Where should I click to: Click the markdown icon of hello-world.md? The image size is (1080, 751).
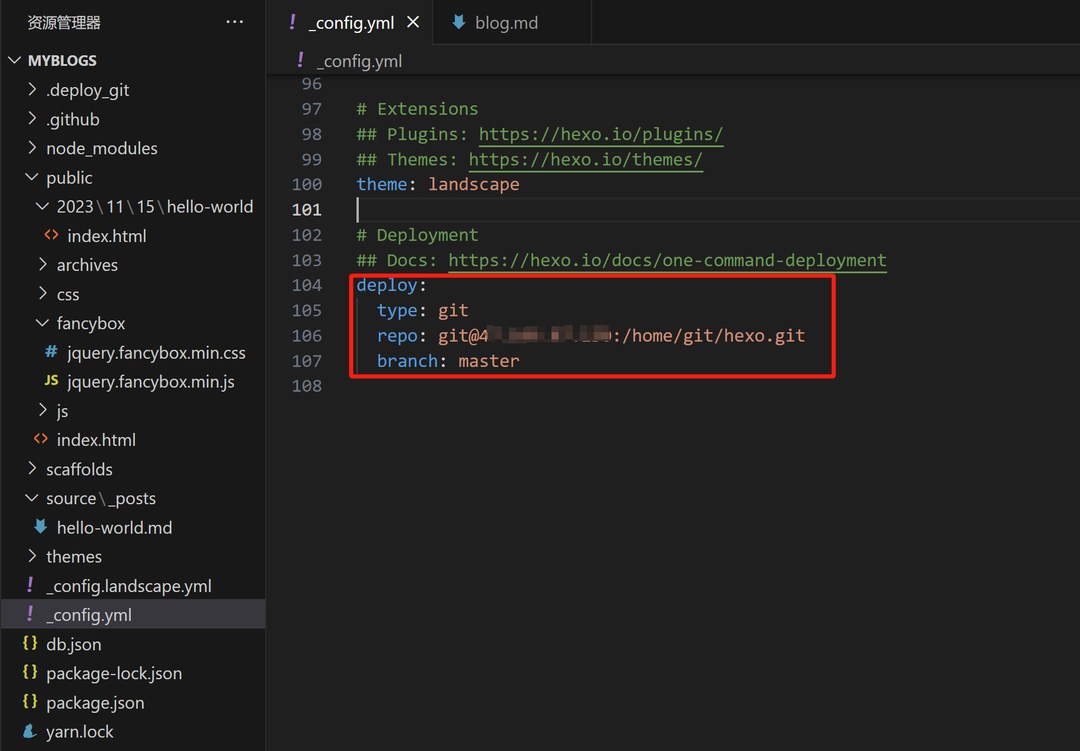coord(40,527)
